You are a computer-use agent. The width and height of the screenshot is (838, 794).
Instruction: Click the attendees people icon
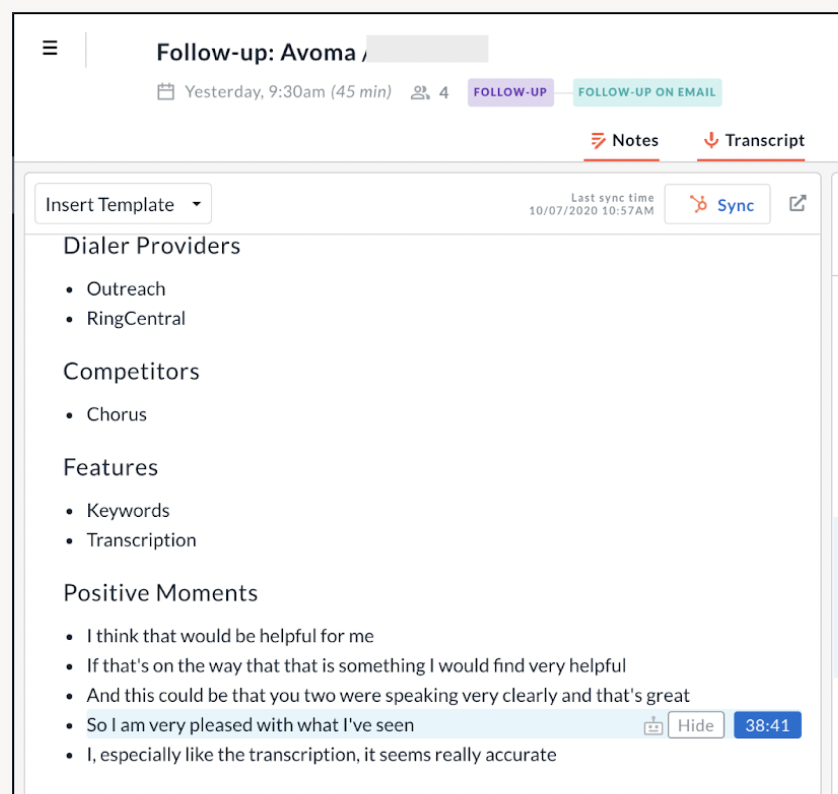420,93
